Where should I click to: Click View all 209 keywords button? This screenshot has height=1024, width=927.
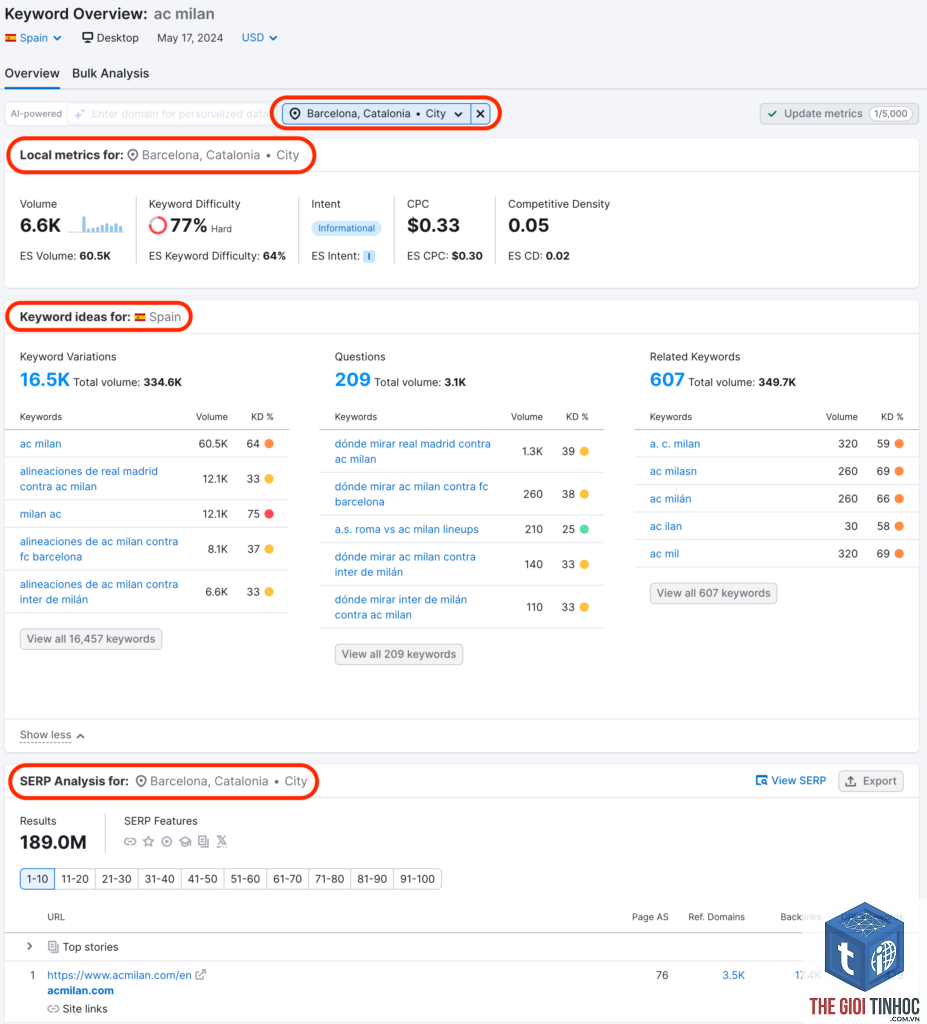[x=398, y=654]
